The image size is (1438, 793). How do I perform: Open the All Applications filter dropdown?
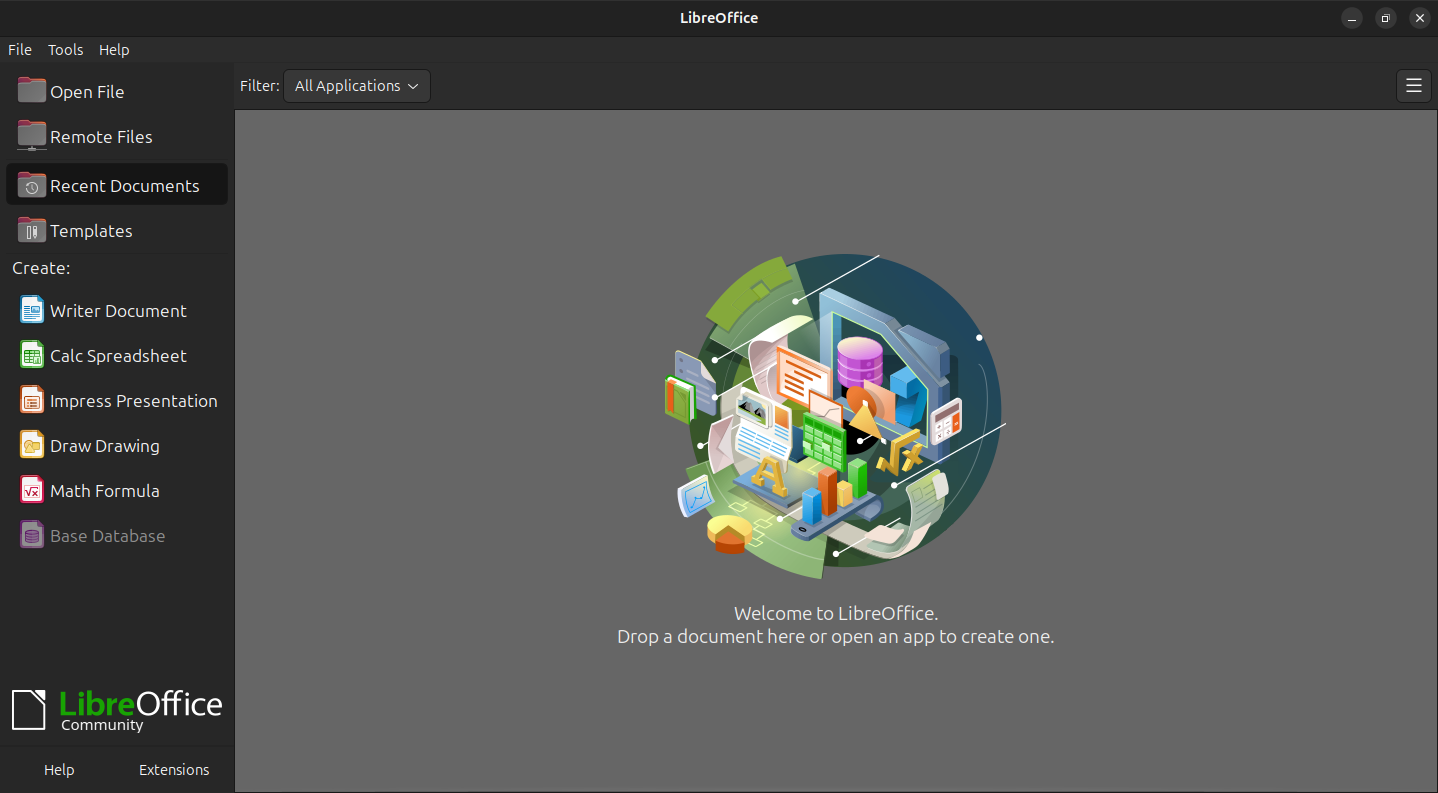click(356, 85)
